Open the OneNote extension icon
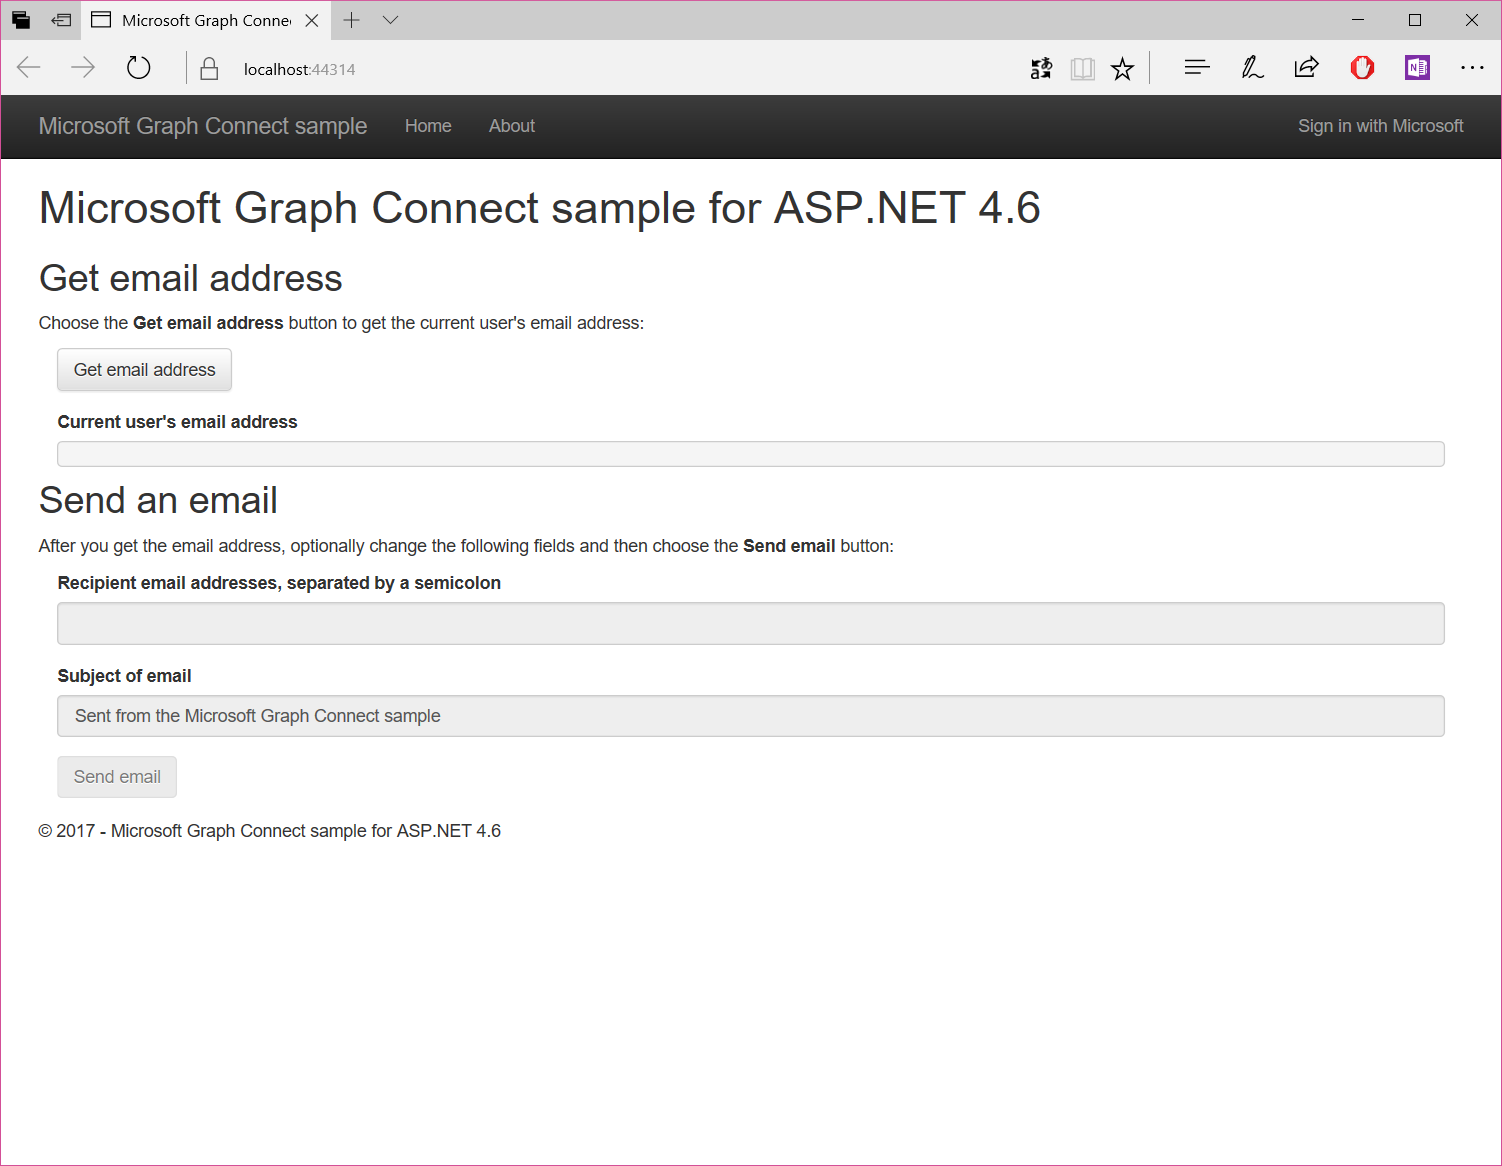Viewport: 1502px width, 1166px height. [1417, 68]
